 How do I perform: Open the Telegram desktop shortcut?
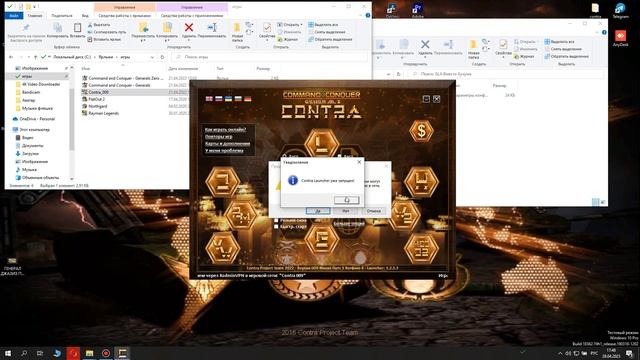620,10
